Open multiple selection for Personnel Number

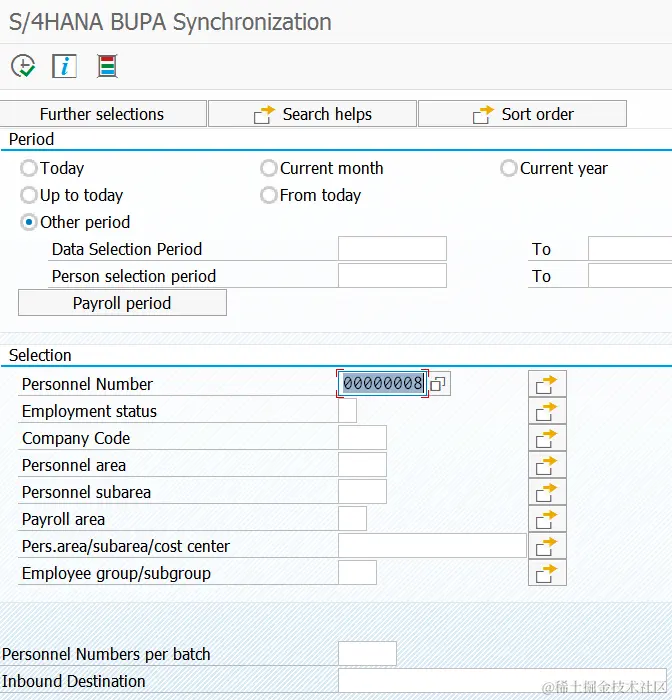[x=547, y=383]
